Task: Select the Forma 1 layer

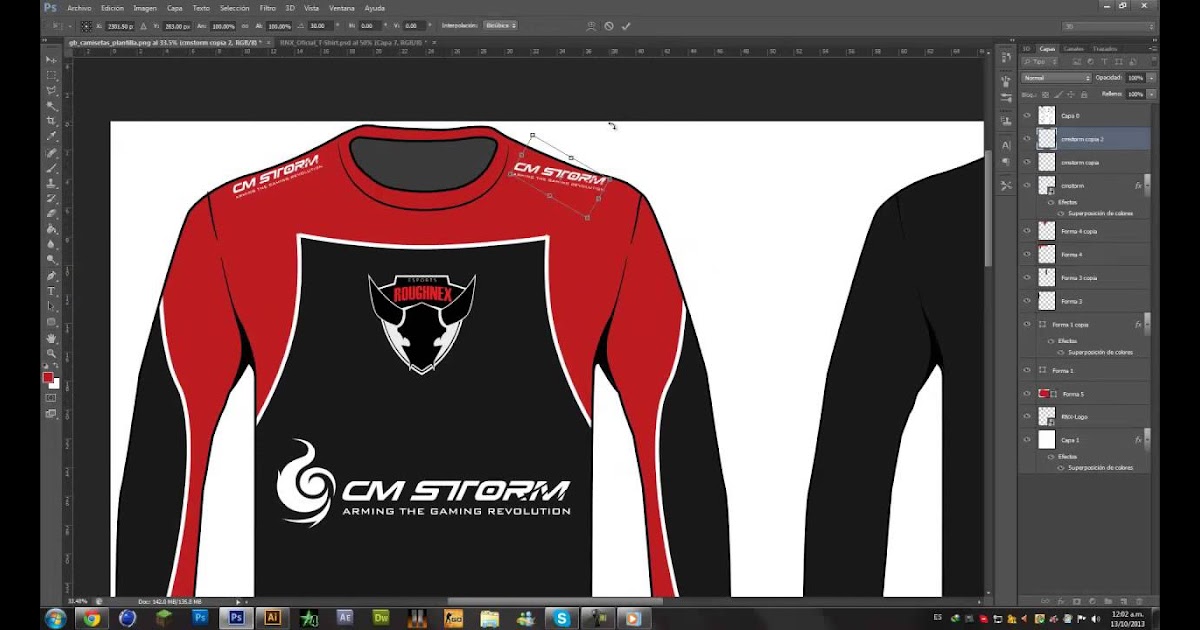Action: (x=1085, y=370)
